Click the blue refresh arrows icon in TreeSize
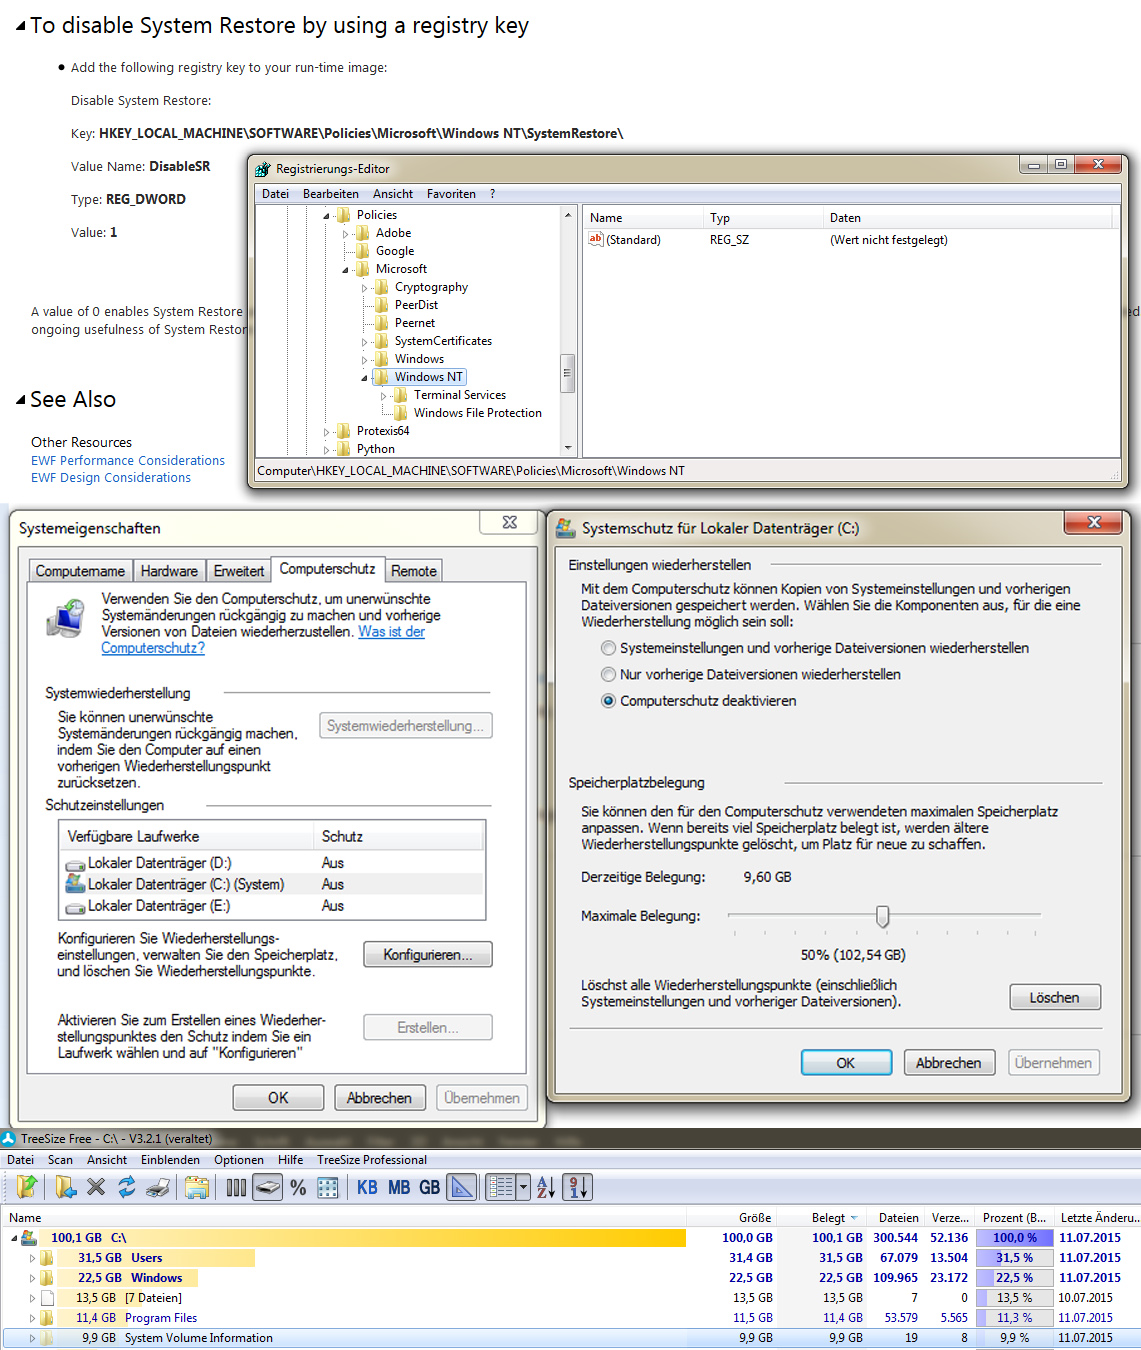Viewport: 1141px width, 1350px height. [126, 1187]
